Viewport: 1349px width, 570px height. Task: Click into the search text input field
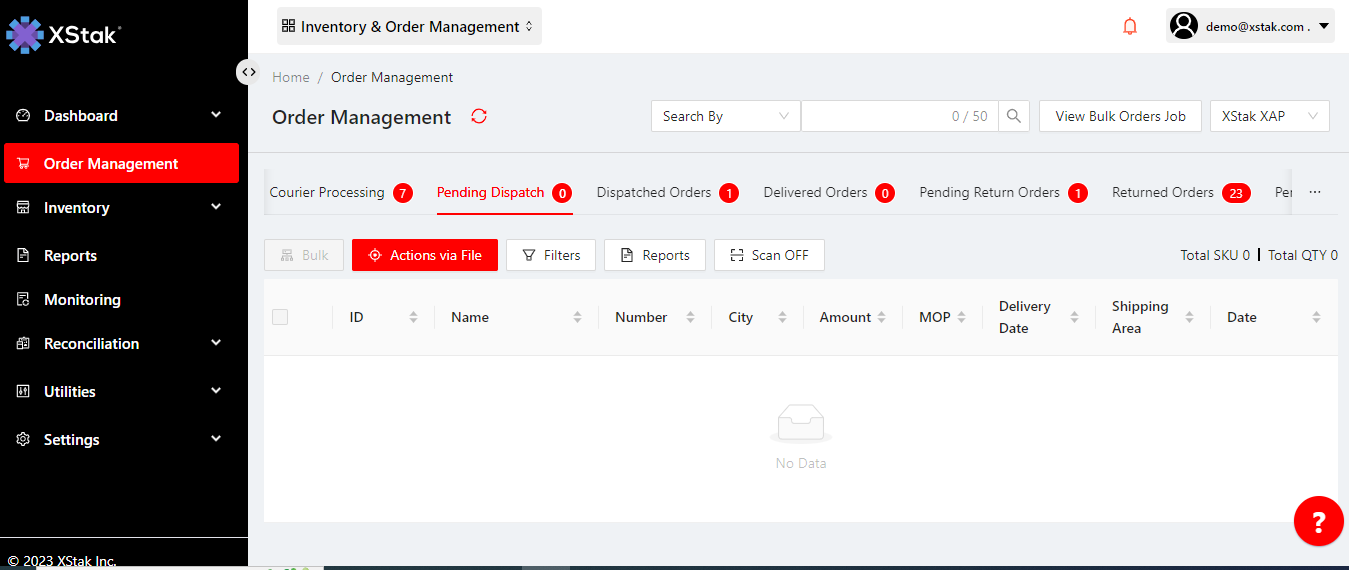(875, 116)
